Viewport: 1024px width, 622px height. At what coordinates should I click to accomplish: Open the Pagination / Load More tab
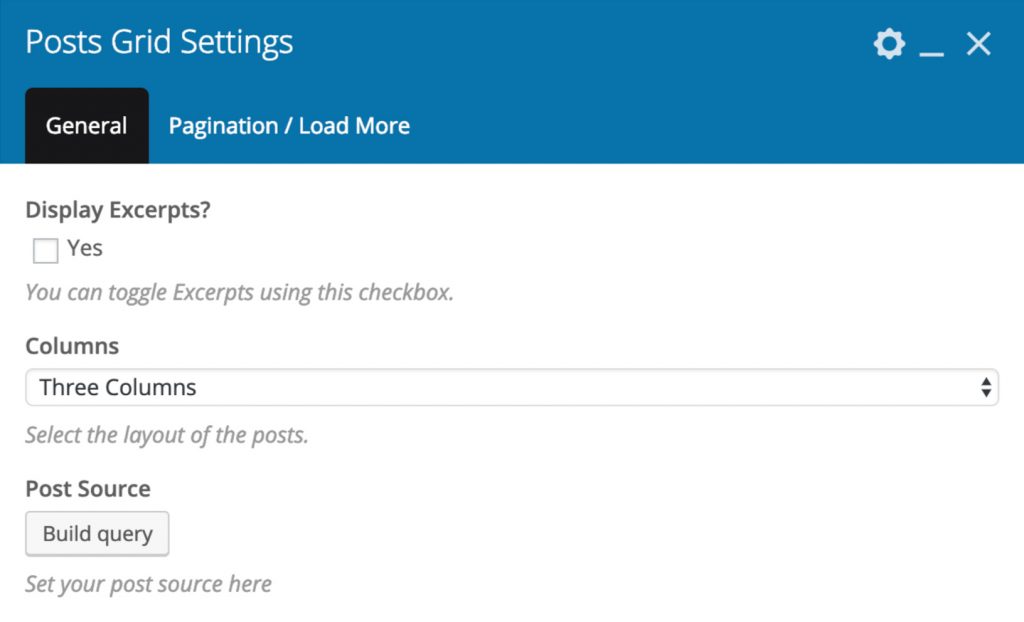289,125
